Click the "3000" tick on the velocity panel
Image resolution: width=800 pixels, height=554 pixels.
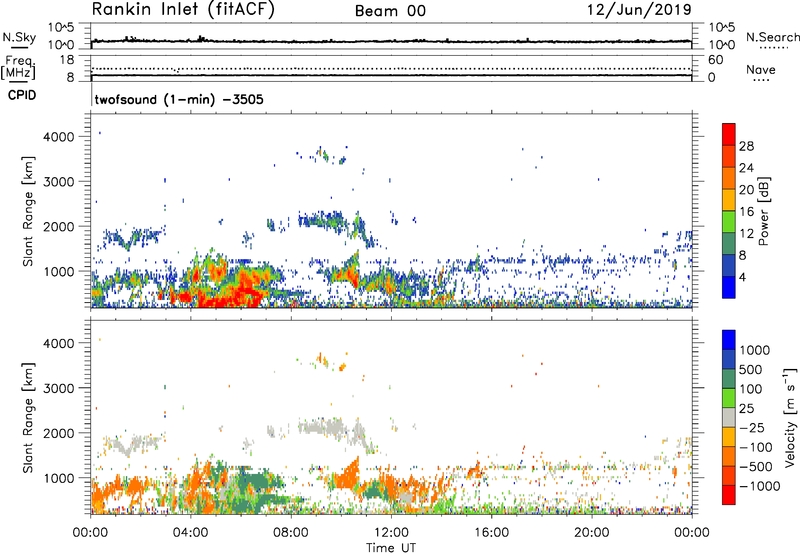click(59, 388)
